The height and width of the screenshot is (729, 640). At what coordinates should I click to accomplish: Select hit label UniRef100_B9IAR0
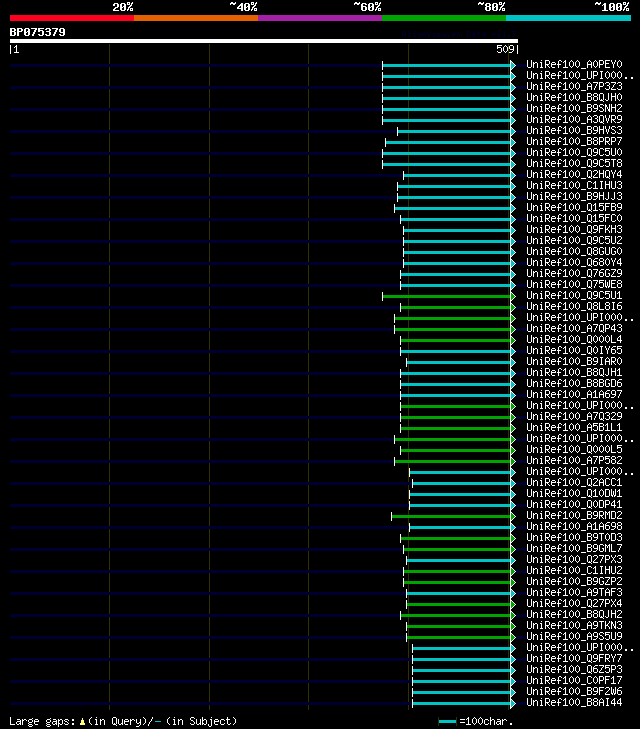(x=574, y=361)
